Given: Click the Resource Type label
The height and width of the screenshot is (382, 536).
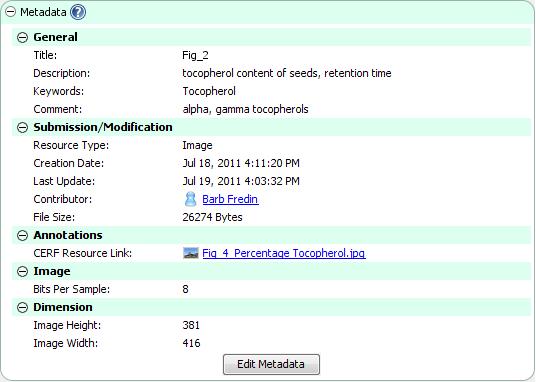Looking at the screenshot, I should (71, 145).
